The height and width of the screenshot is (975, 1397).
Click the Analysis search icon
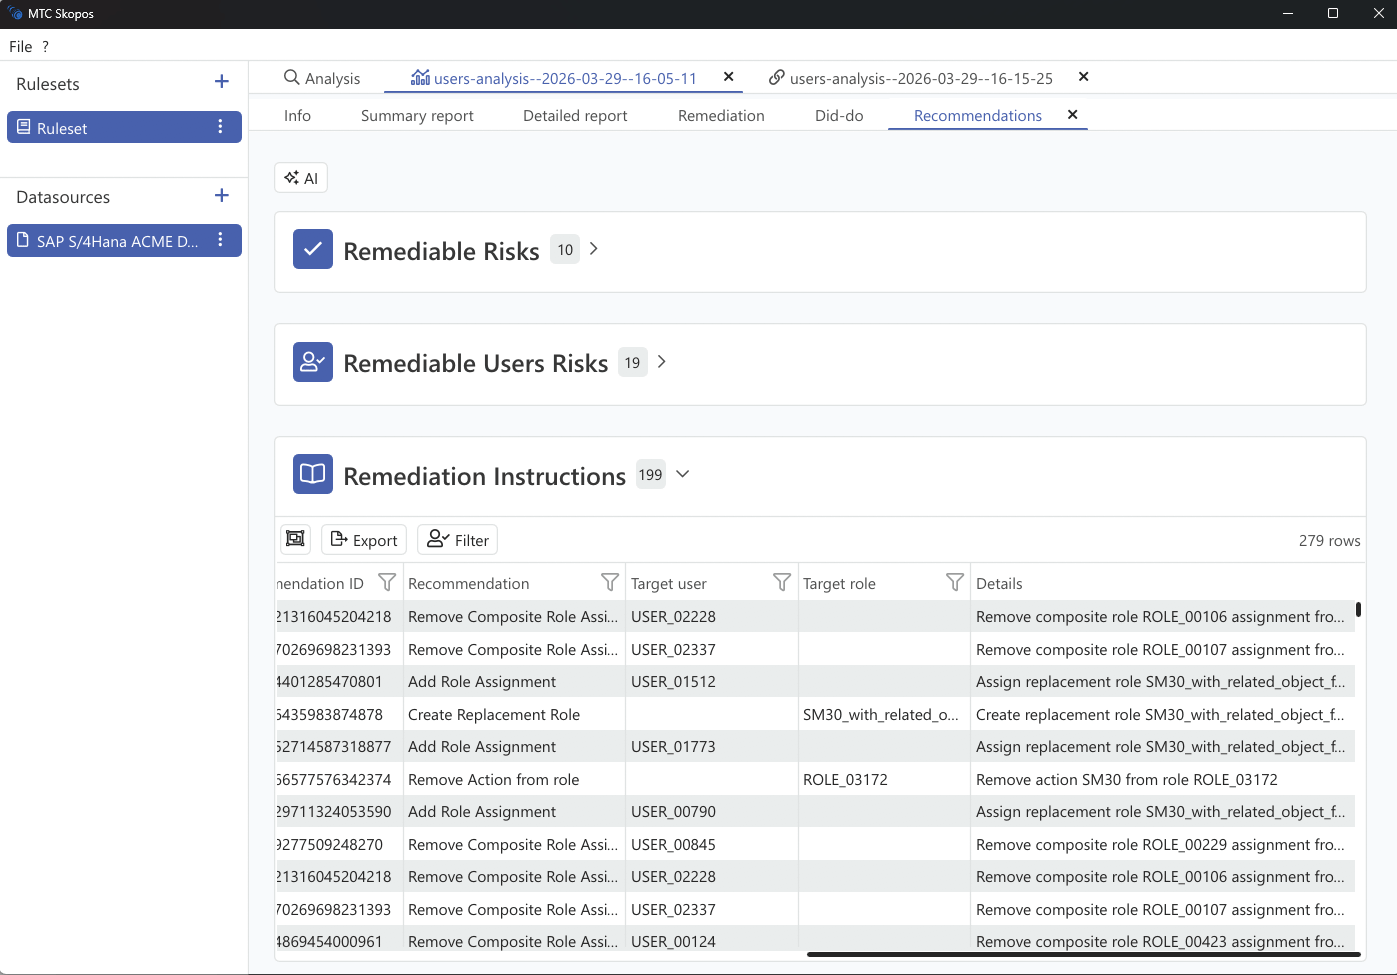point(290,77)
